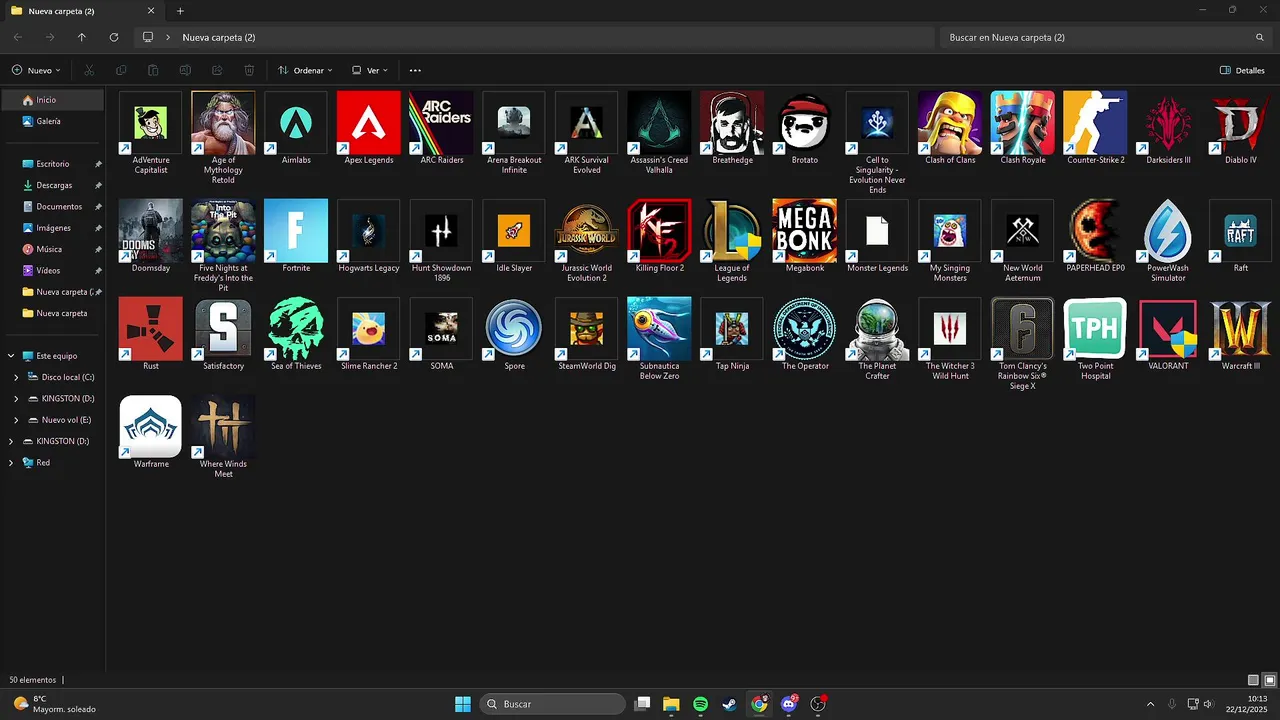The image size is (1280, 720).
Task: Click the Two Point Hospital shortcut
Action: pos(1095,329)
